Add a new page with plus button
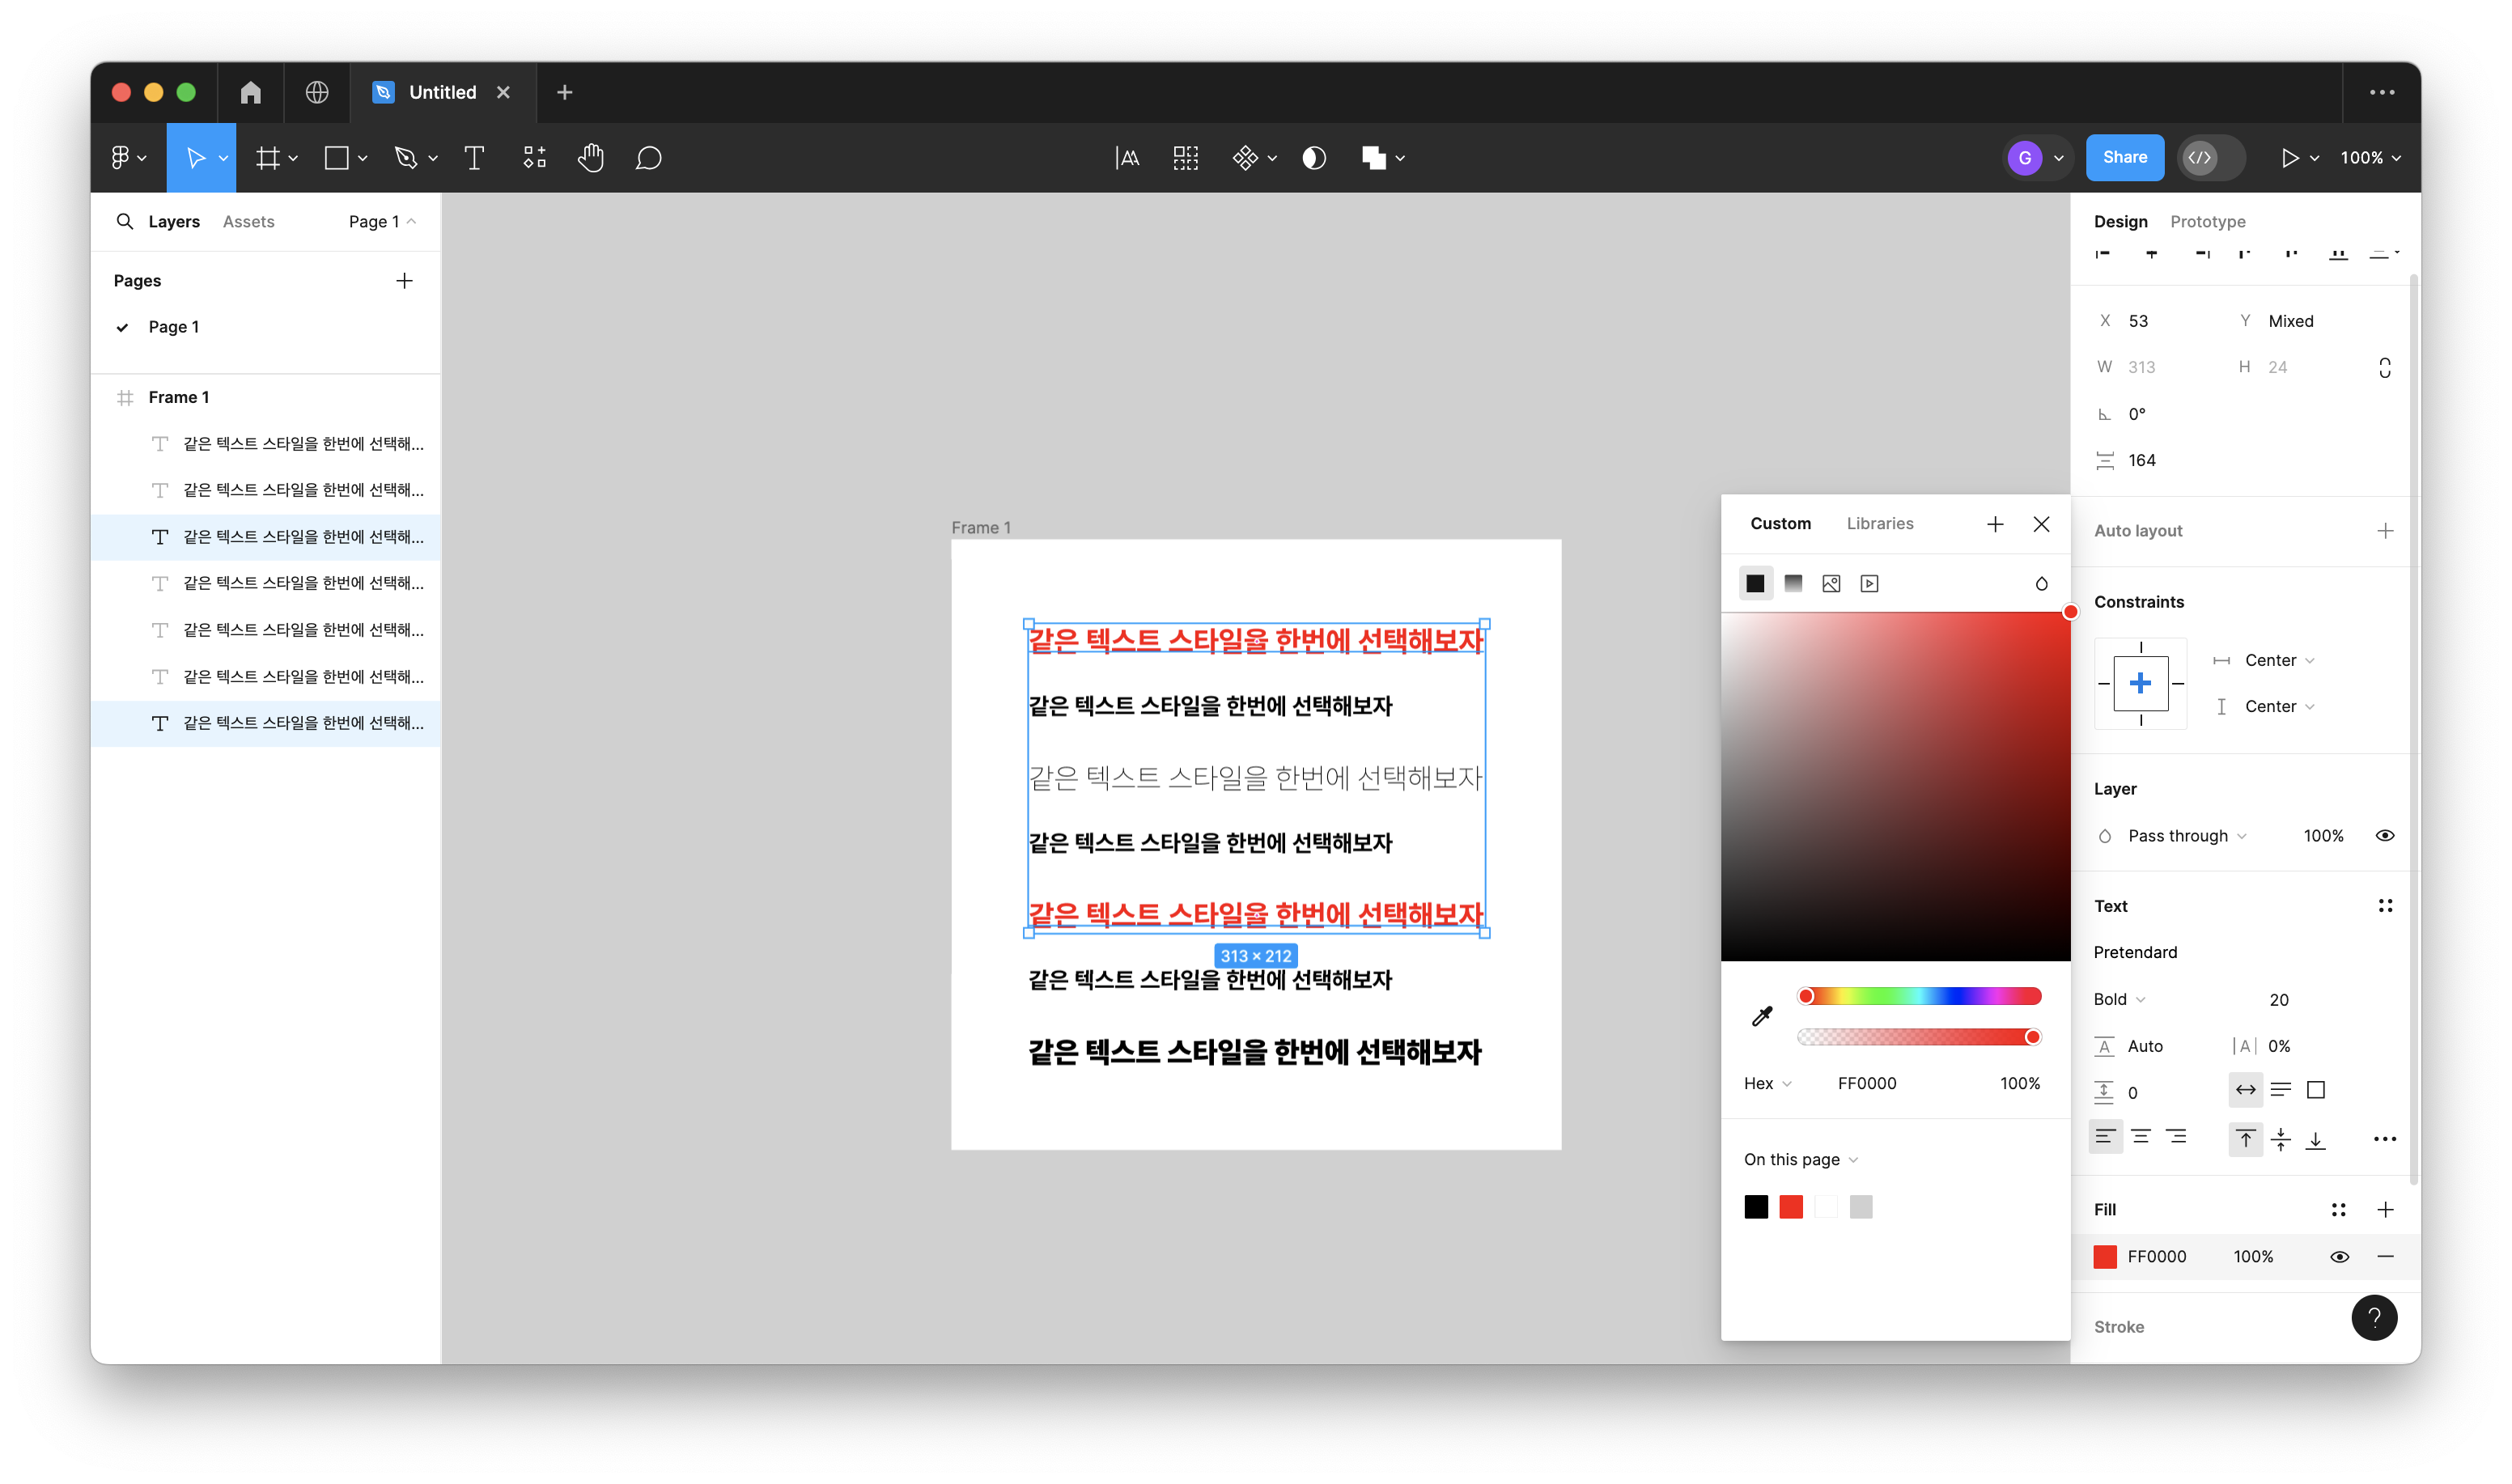 (x=404, y=281)
